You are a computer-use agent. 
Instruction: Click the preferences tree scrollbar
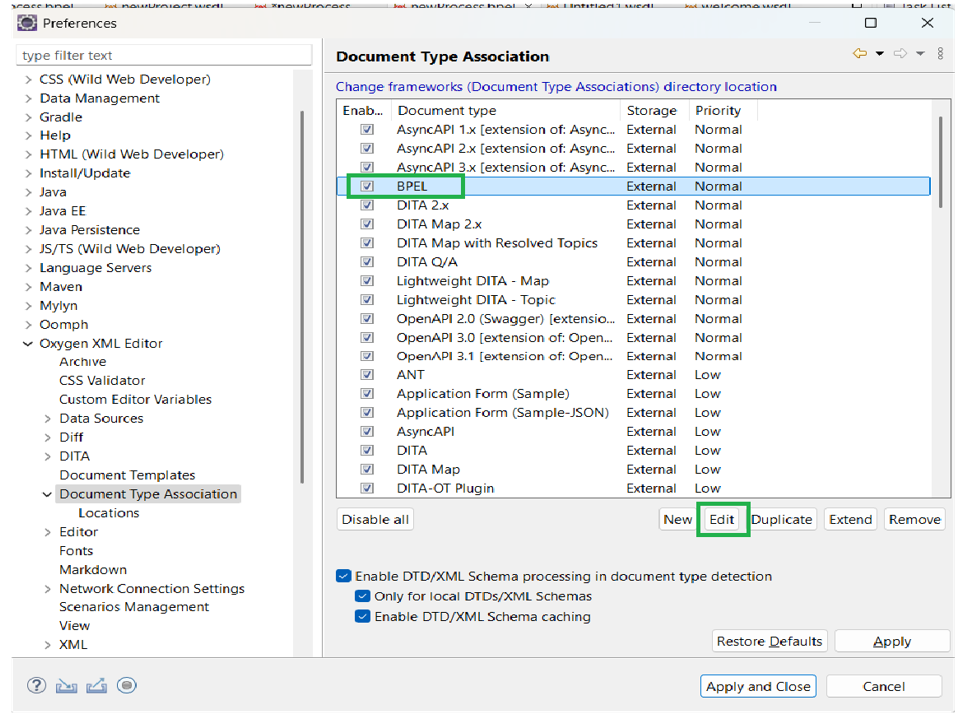coord(302,297)
